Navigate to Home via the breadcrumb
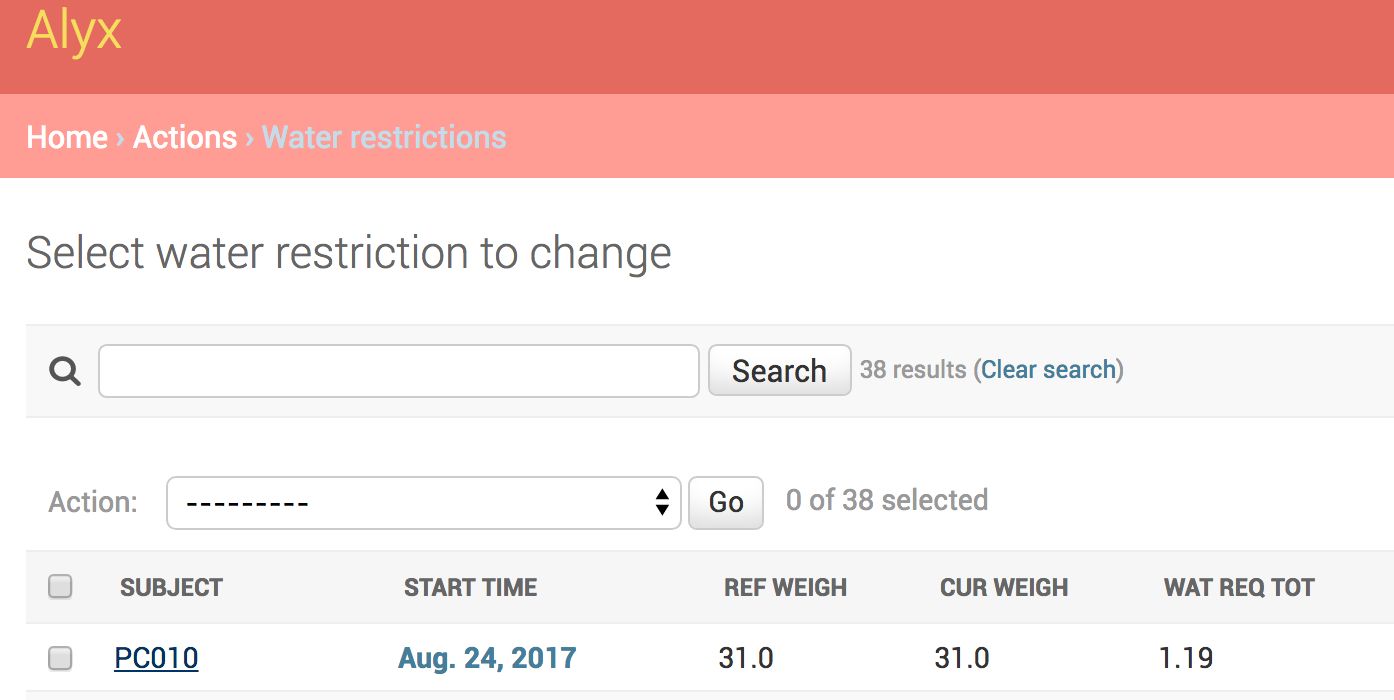 pyautogui.click(x=67, y=137)
